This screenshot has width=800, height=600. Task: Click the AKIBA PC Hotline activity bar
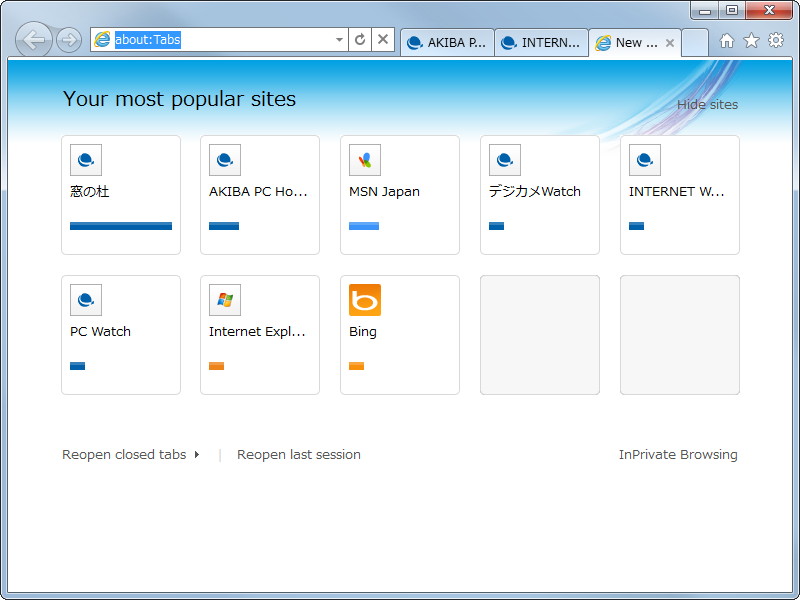coord(224,226)
